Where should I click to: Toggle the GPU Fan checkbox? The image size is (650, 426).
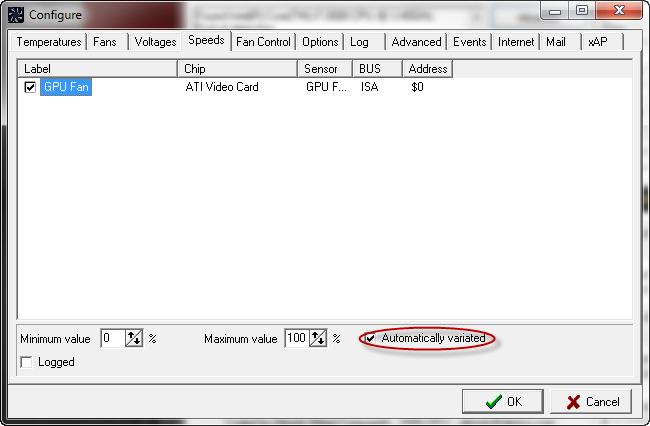pos(30,88)
